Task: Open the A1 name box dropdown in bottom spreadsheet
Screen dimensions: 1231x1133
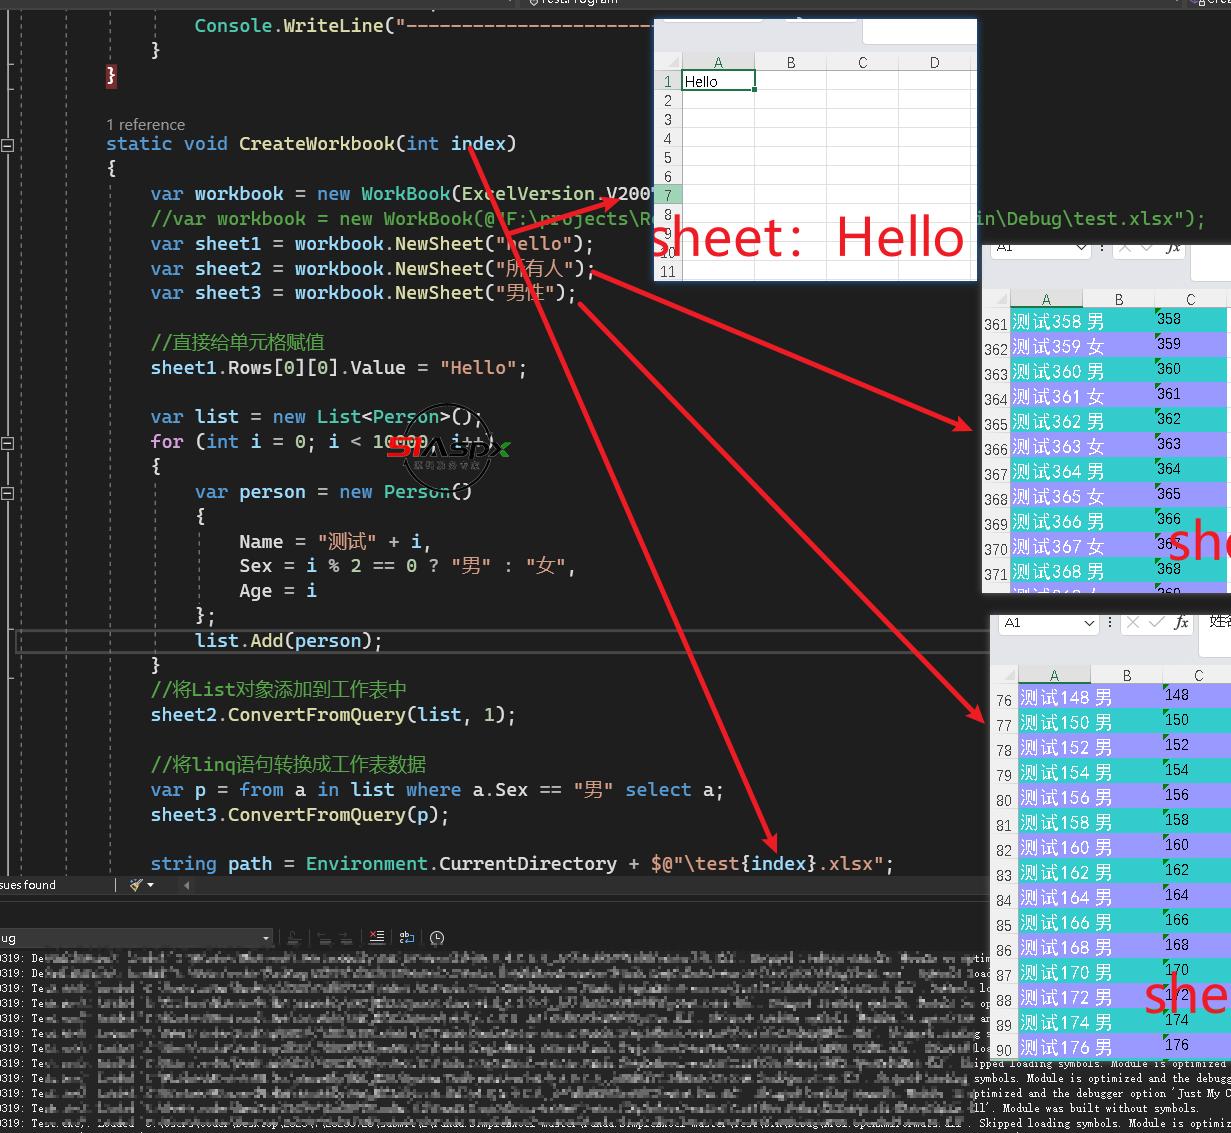Action: [1089, 623]
